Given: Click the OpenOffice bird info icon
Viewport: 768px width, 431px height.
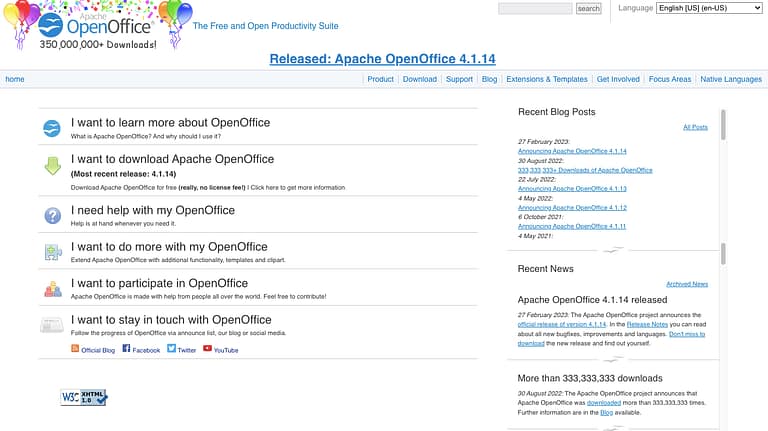Looking at the screenshot, I should tap(52, 128).
